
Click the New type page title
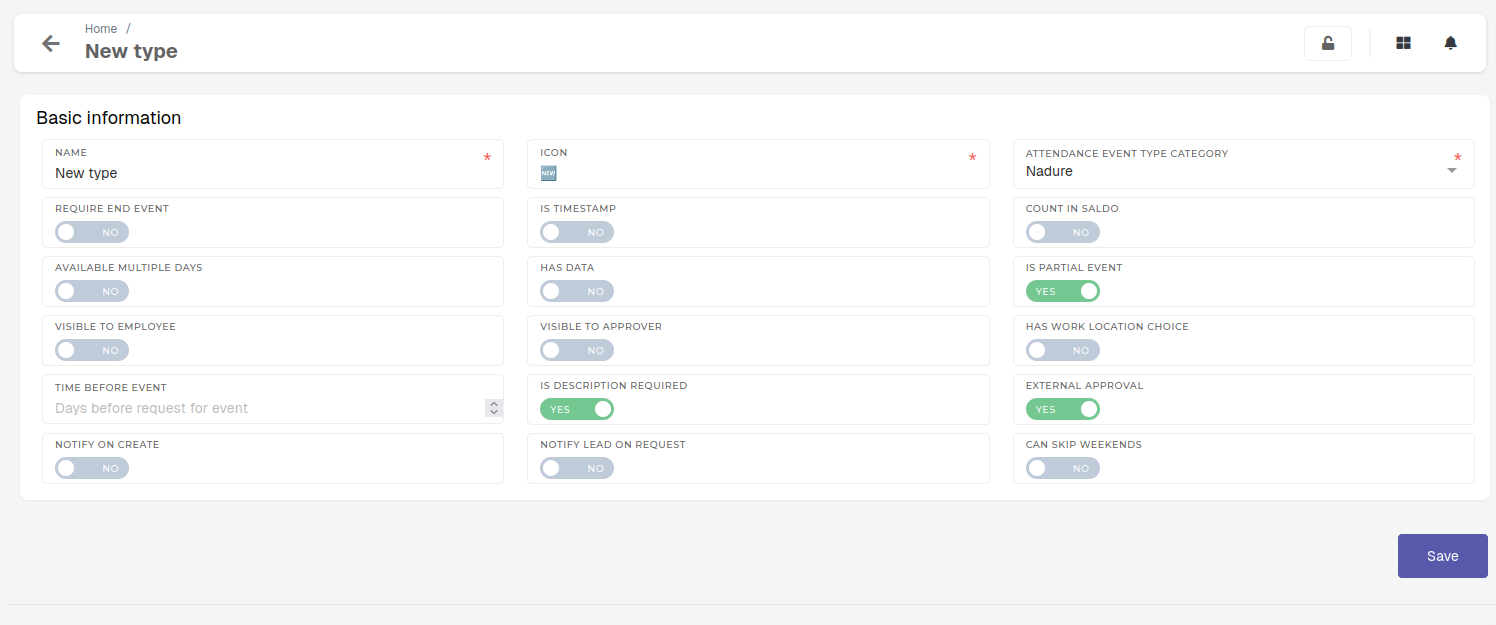(x=131, y=51)
